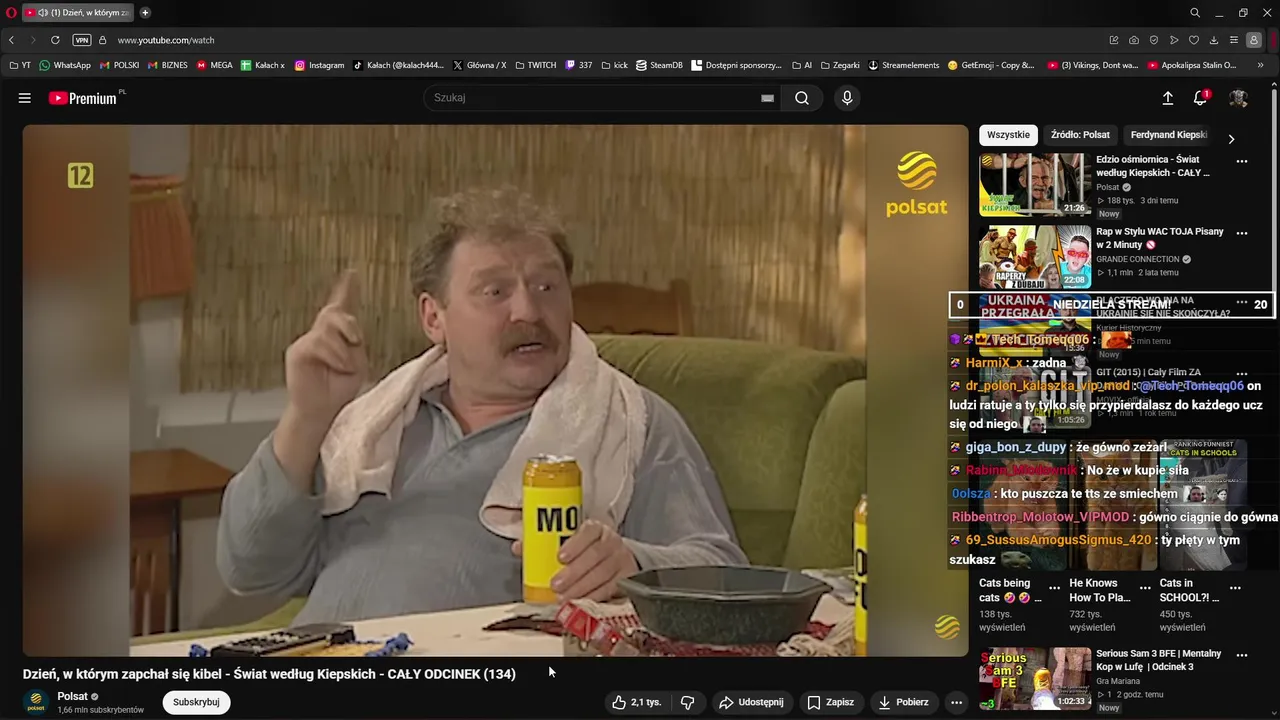Click the YouTube address bar URL
Screen dimensions: 1280x720
click(x=166, y=40)
